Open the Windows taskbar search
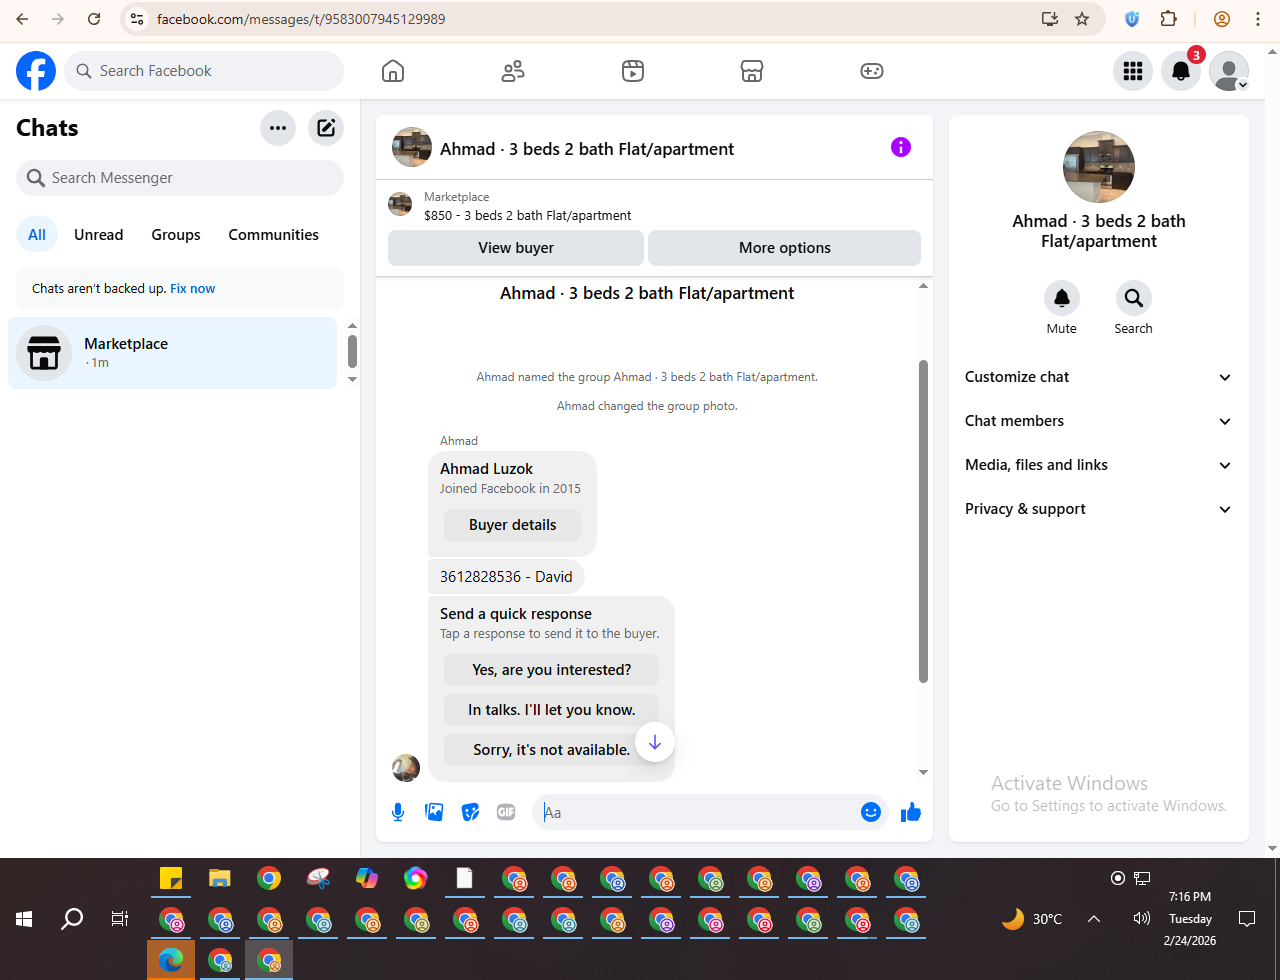The image size is (1280, 980). tap(72, 919)
